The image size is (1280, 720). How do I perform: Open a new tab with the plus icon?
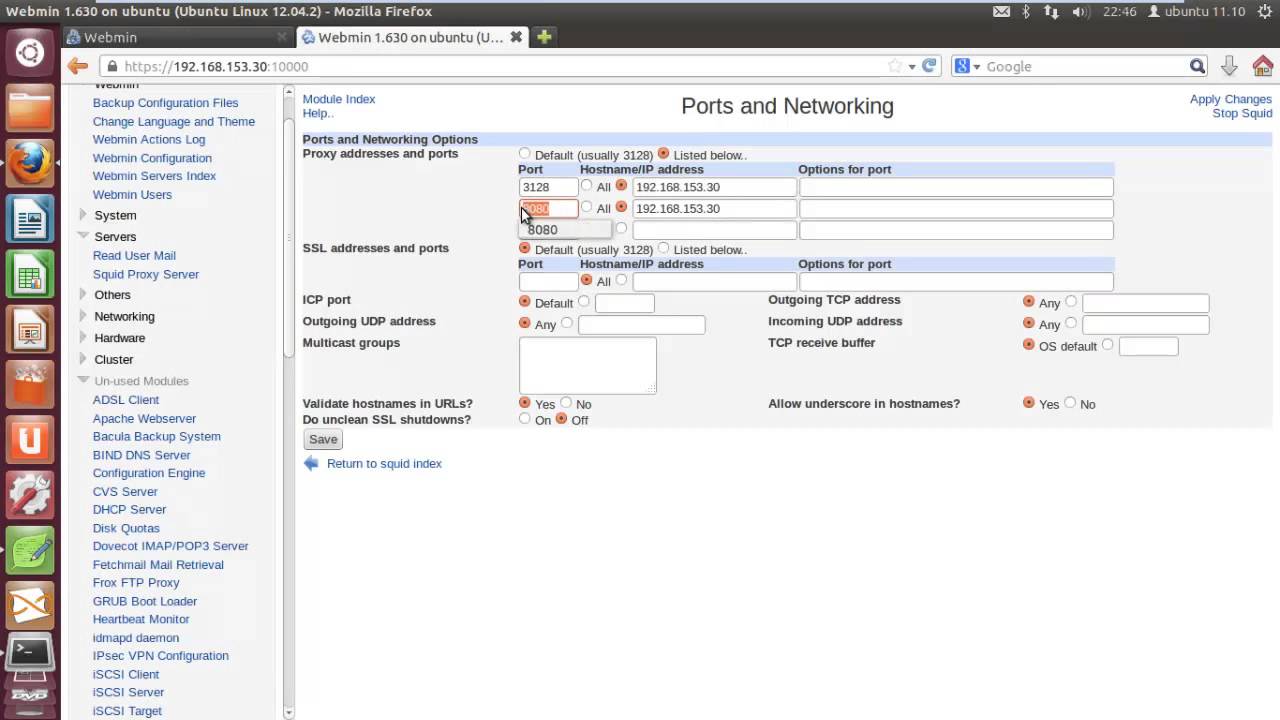tap(544, 37)
